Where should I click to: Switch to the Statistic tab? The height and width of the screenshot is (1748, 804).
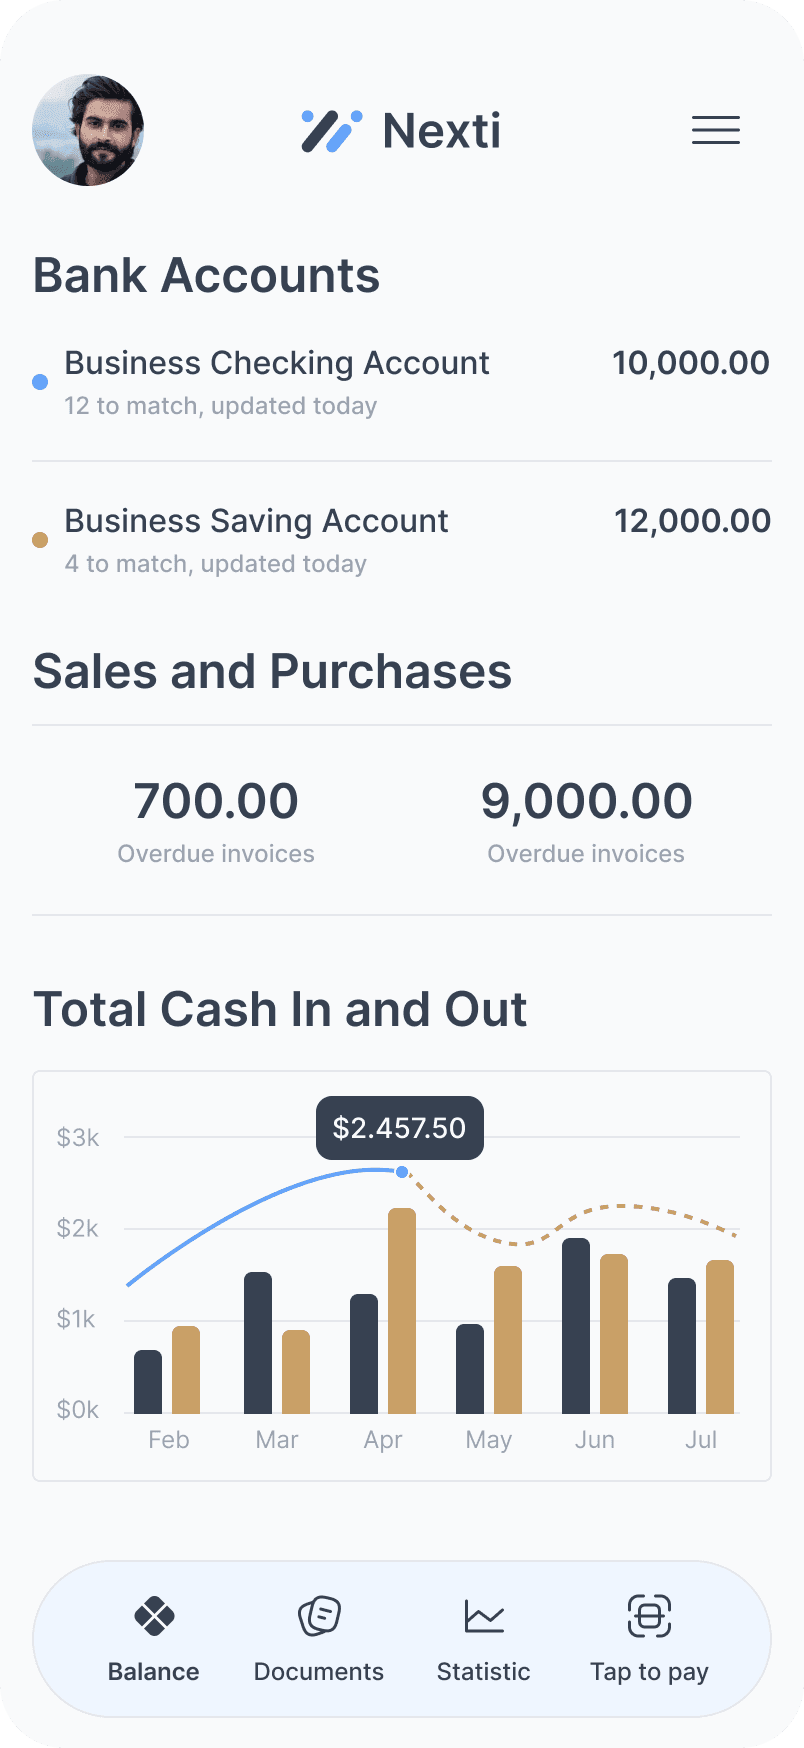[483, 1640]
